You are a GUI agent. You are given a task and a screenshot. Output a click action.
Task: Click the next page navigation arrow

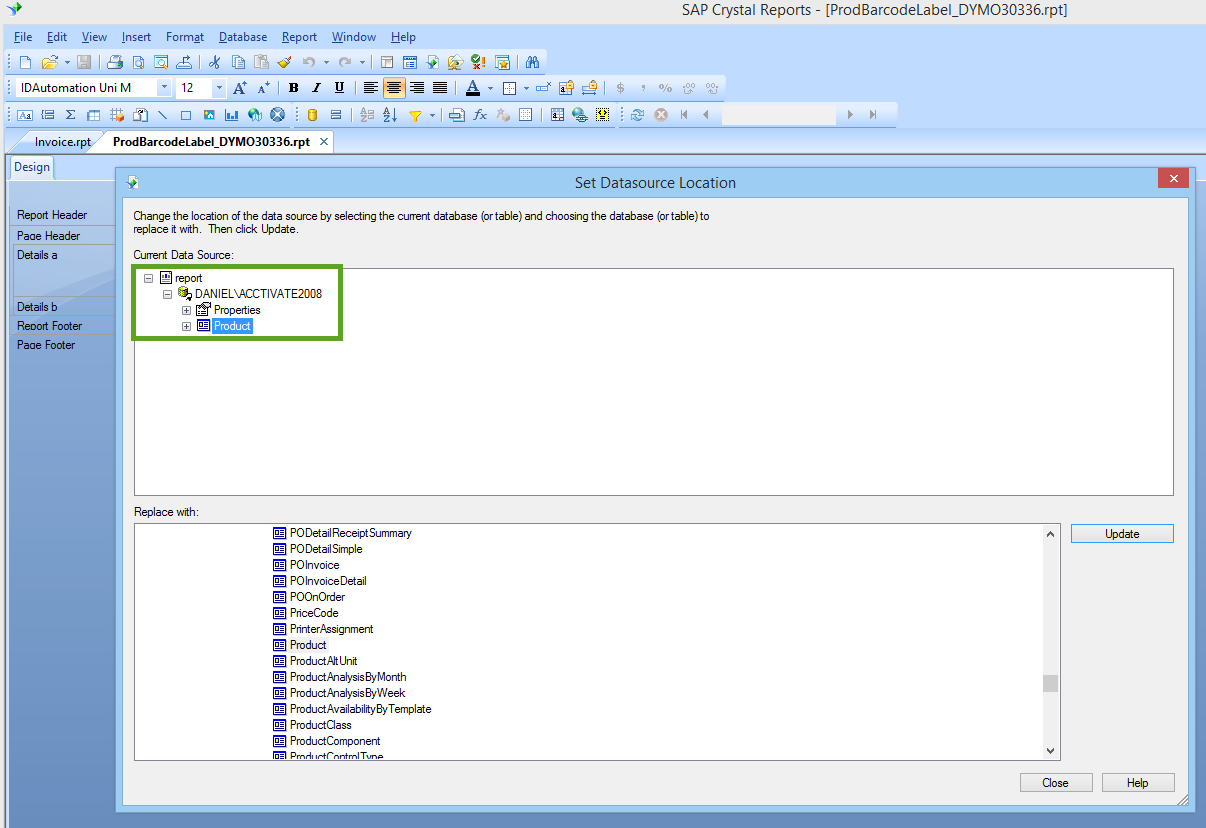click(851, 115)
